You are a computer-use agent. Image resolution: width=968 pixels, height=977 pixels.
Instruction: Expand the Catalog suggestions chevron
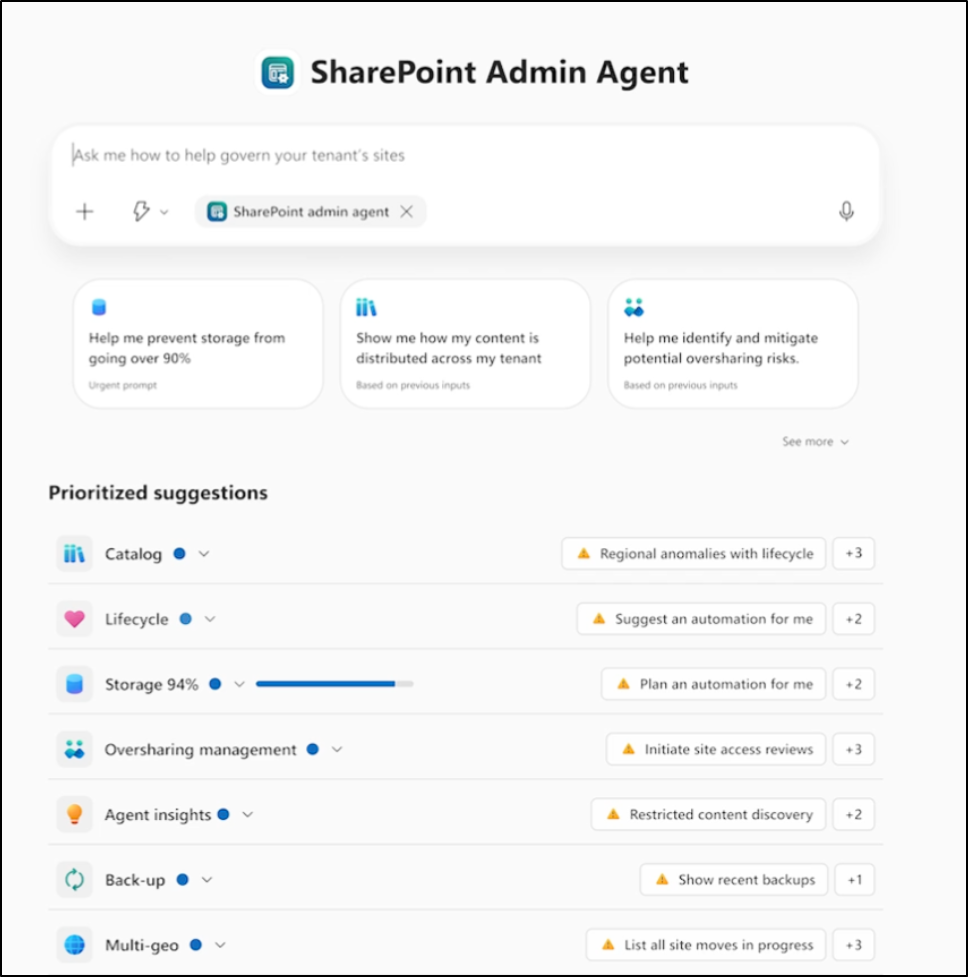point(204,554)
